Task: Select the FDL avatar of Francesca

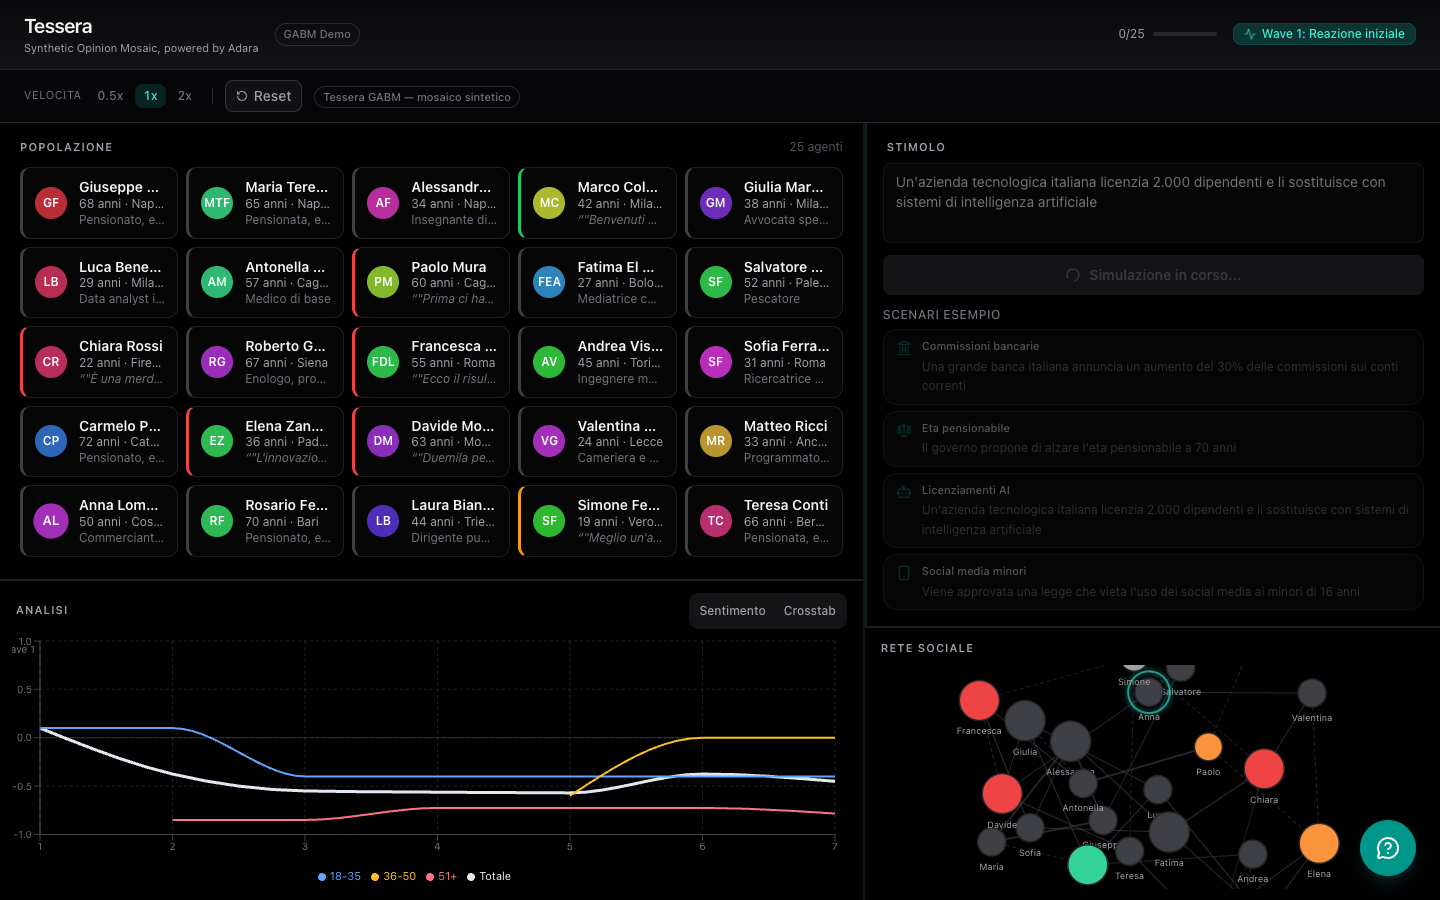Action: pyautogui.click(x=383, y=362)
